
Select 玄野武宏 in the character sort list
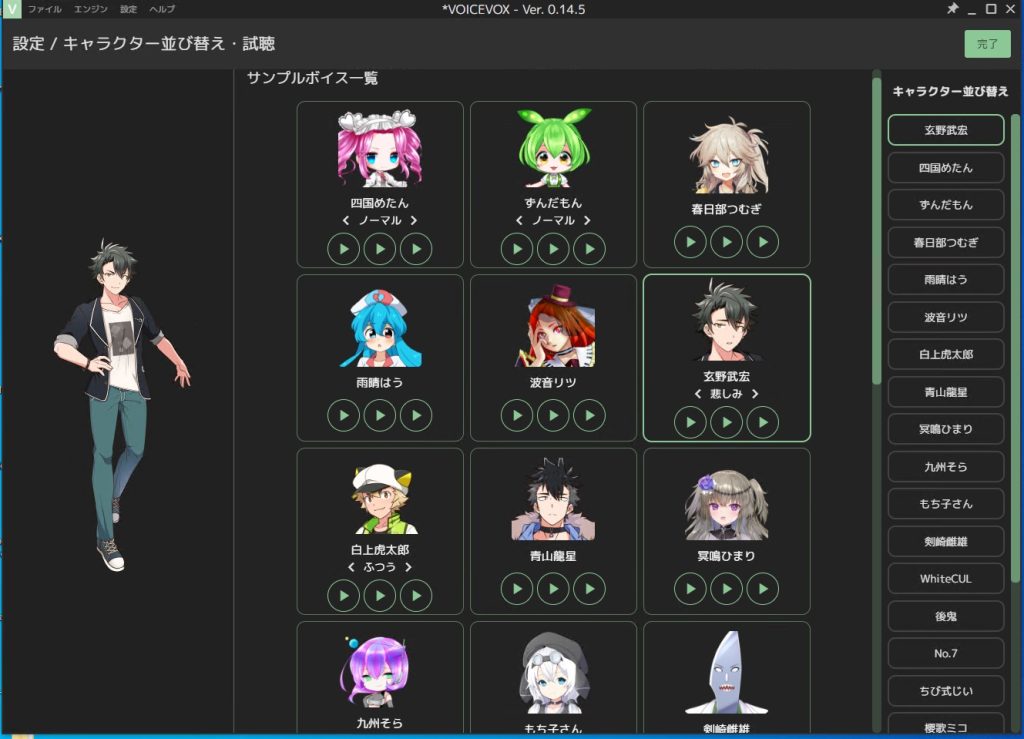[946, 130]
